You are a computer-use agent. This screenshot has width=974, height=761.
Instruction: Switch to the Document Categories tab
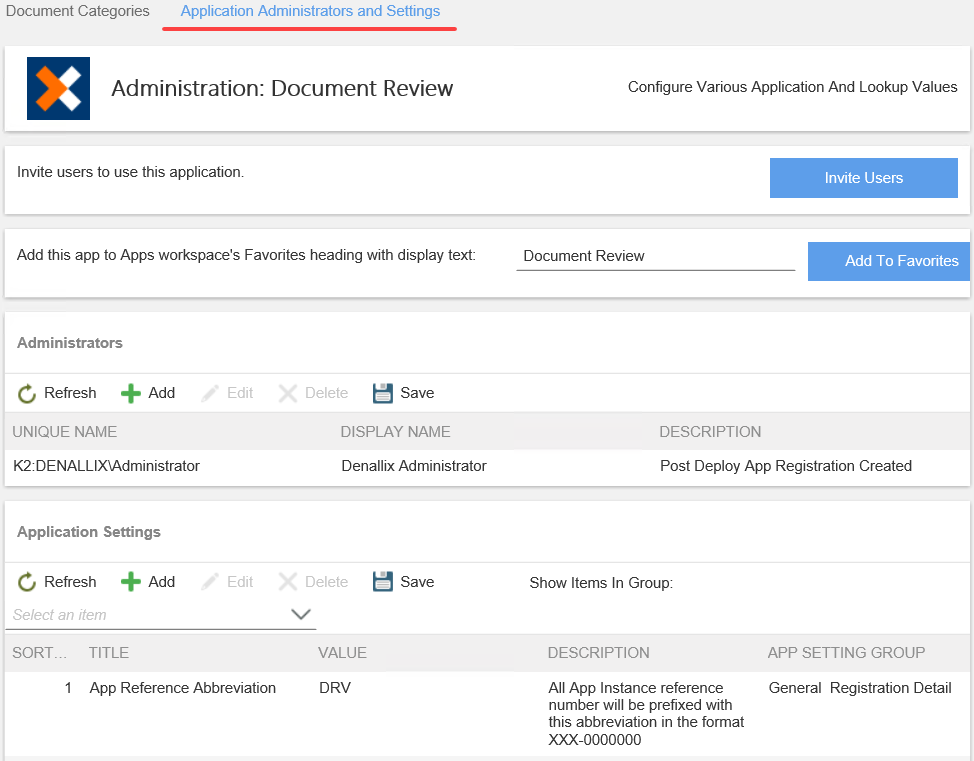pos(78,12)
